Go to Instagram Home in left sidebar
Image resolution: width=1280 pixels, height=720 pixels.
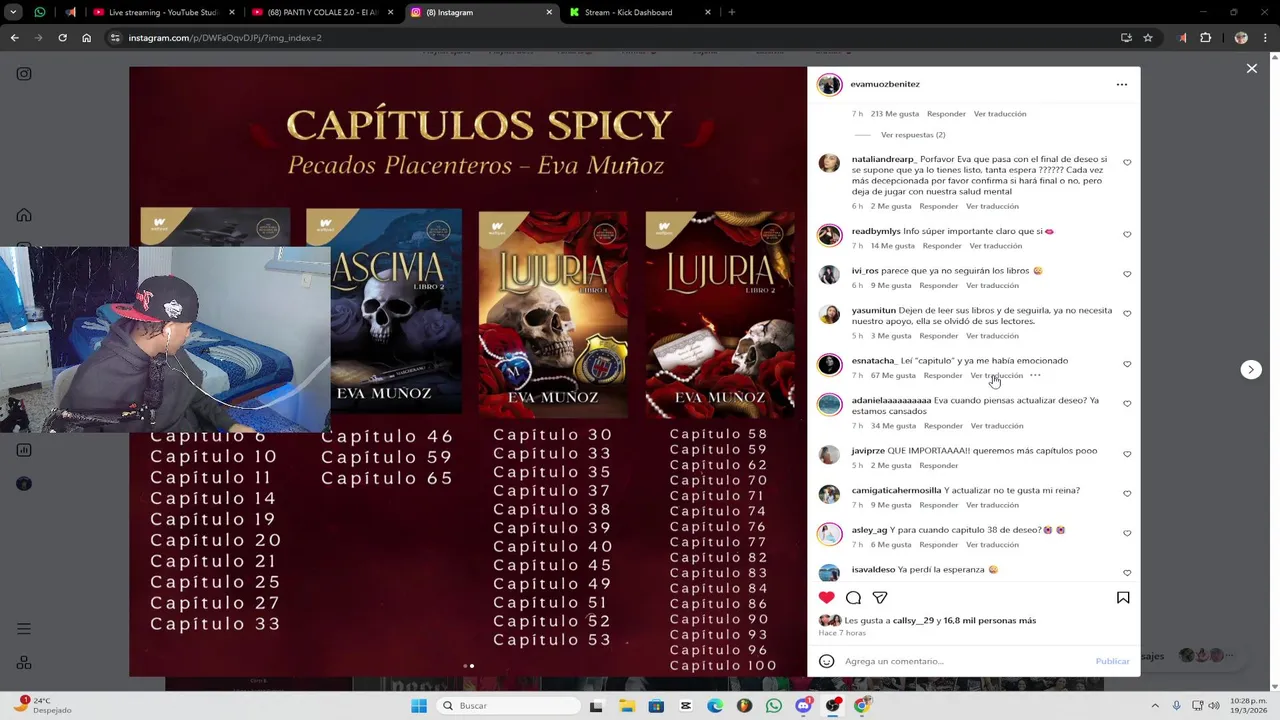coord(24,215)
